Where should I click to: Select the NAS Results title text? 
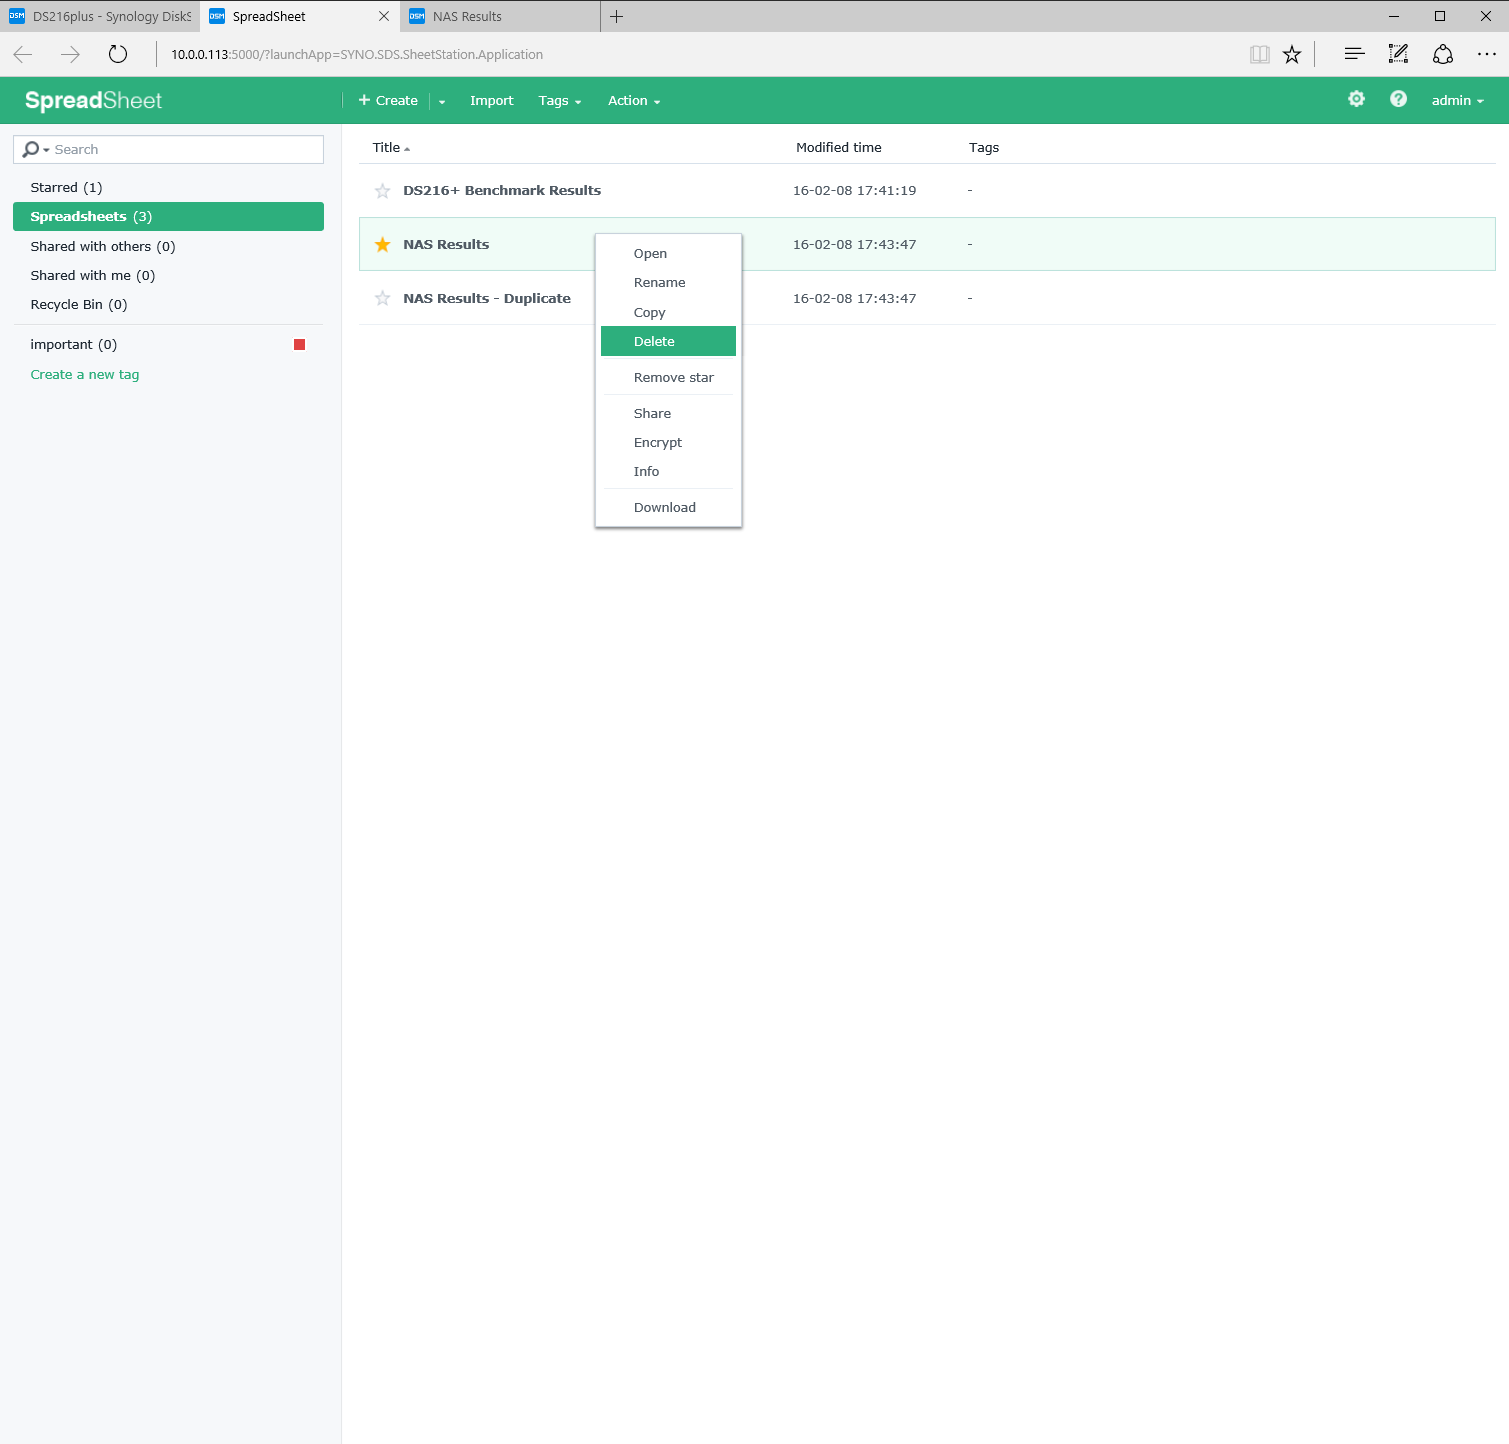tap(446, 245)
